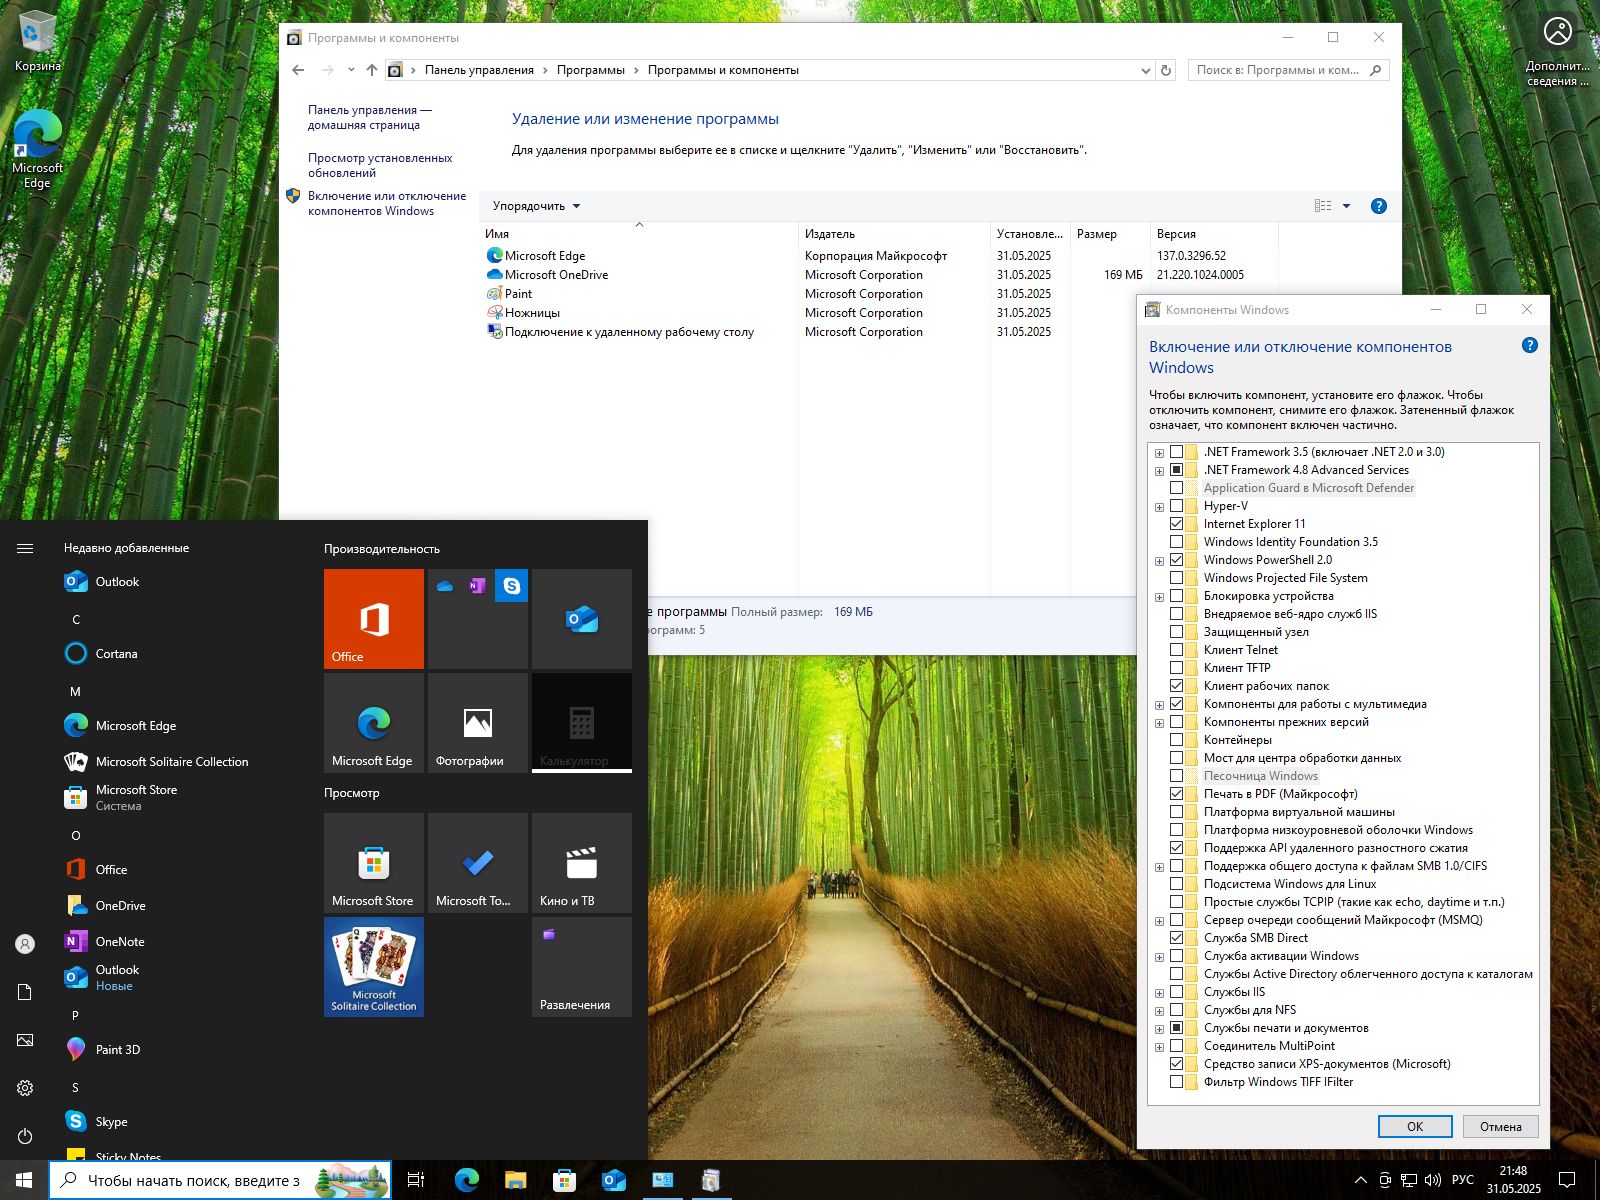The width and height of the screenshot is (1600, 1200).
Task: Expand .NET Framework 3.5 node
Action: pos(1159,453)
